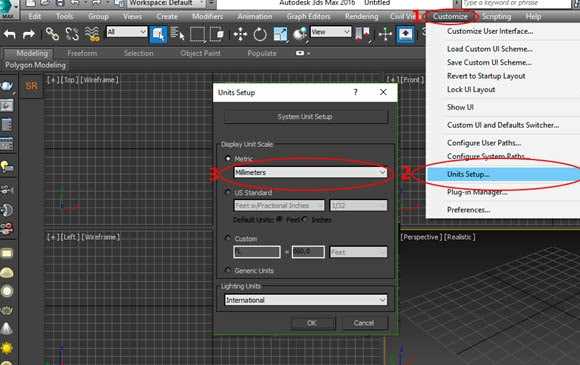Choose Revert to Startup Layout entry
The image size is (580, 365).
[486, 76]
